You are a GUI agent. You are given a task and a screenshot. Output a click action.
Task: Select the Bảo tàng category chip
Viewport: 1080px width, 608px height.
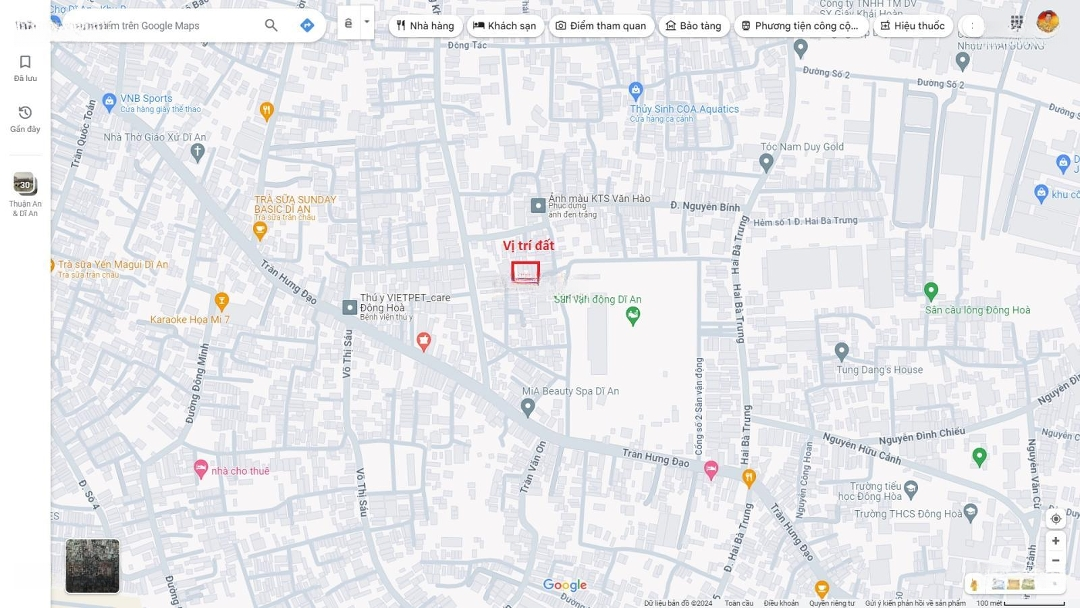point(693,26)
